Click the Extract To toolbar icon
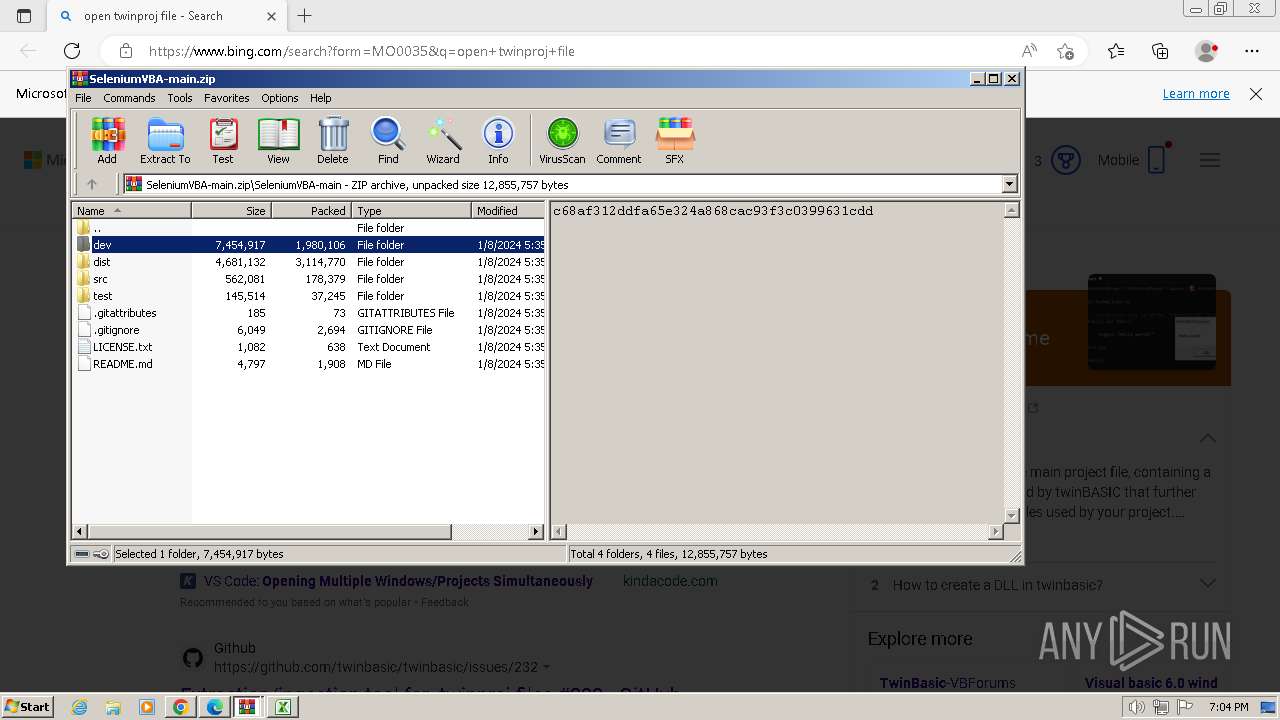 click(165, 140)
